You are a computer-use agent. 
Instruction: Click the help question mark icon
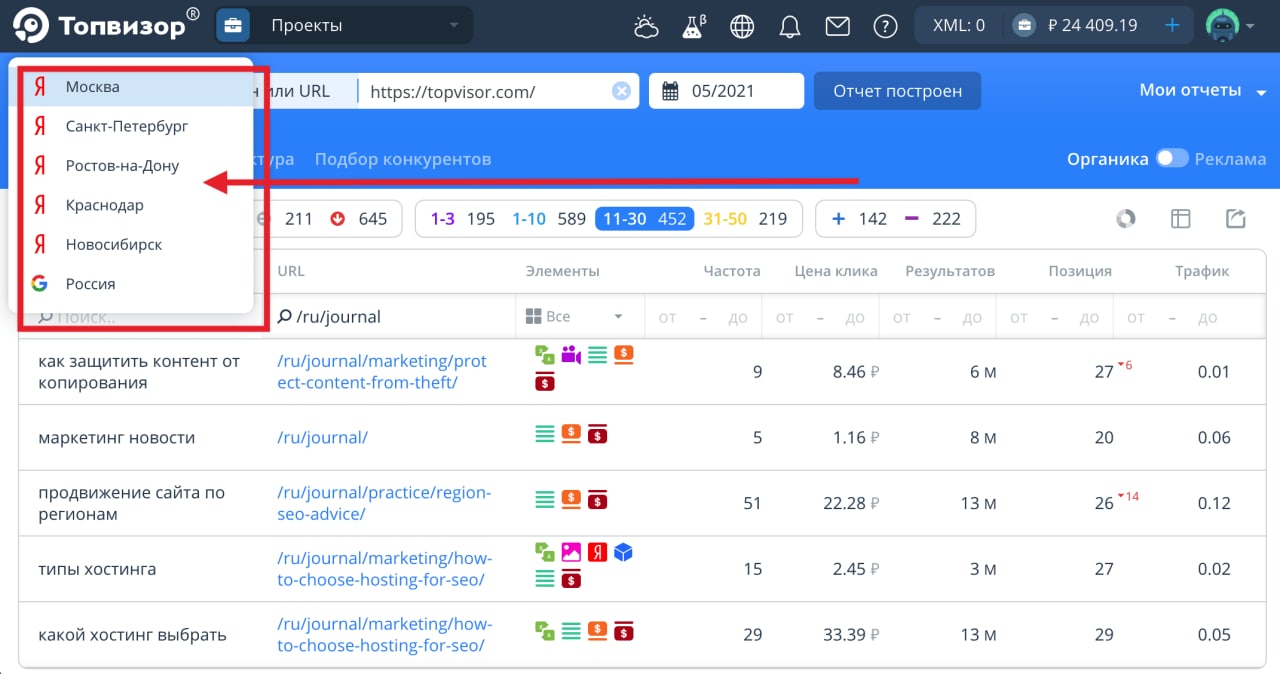point(885,27)
